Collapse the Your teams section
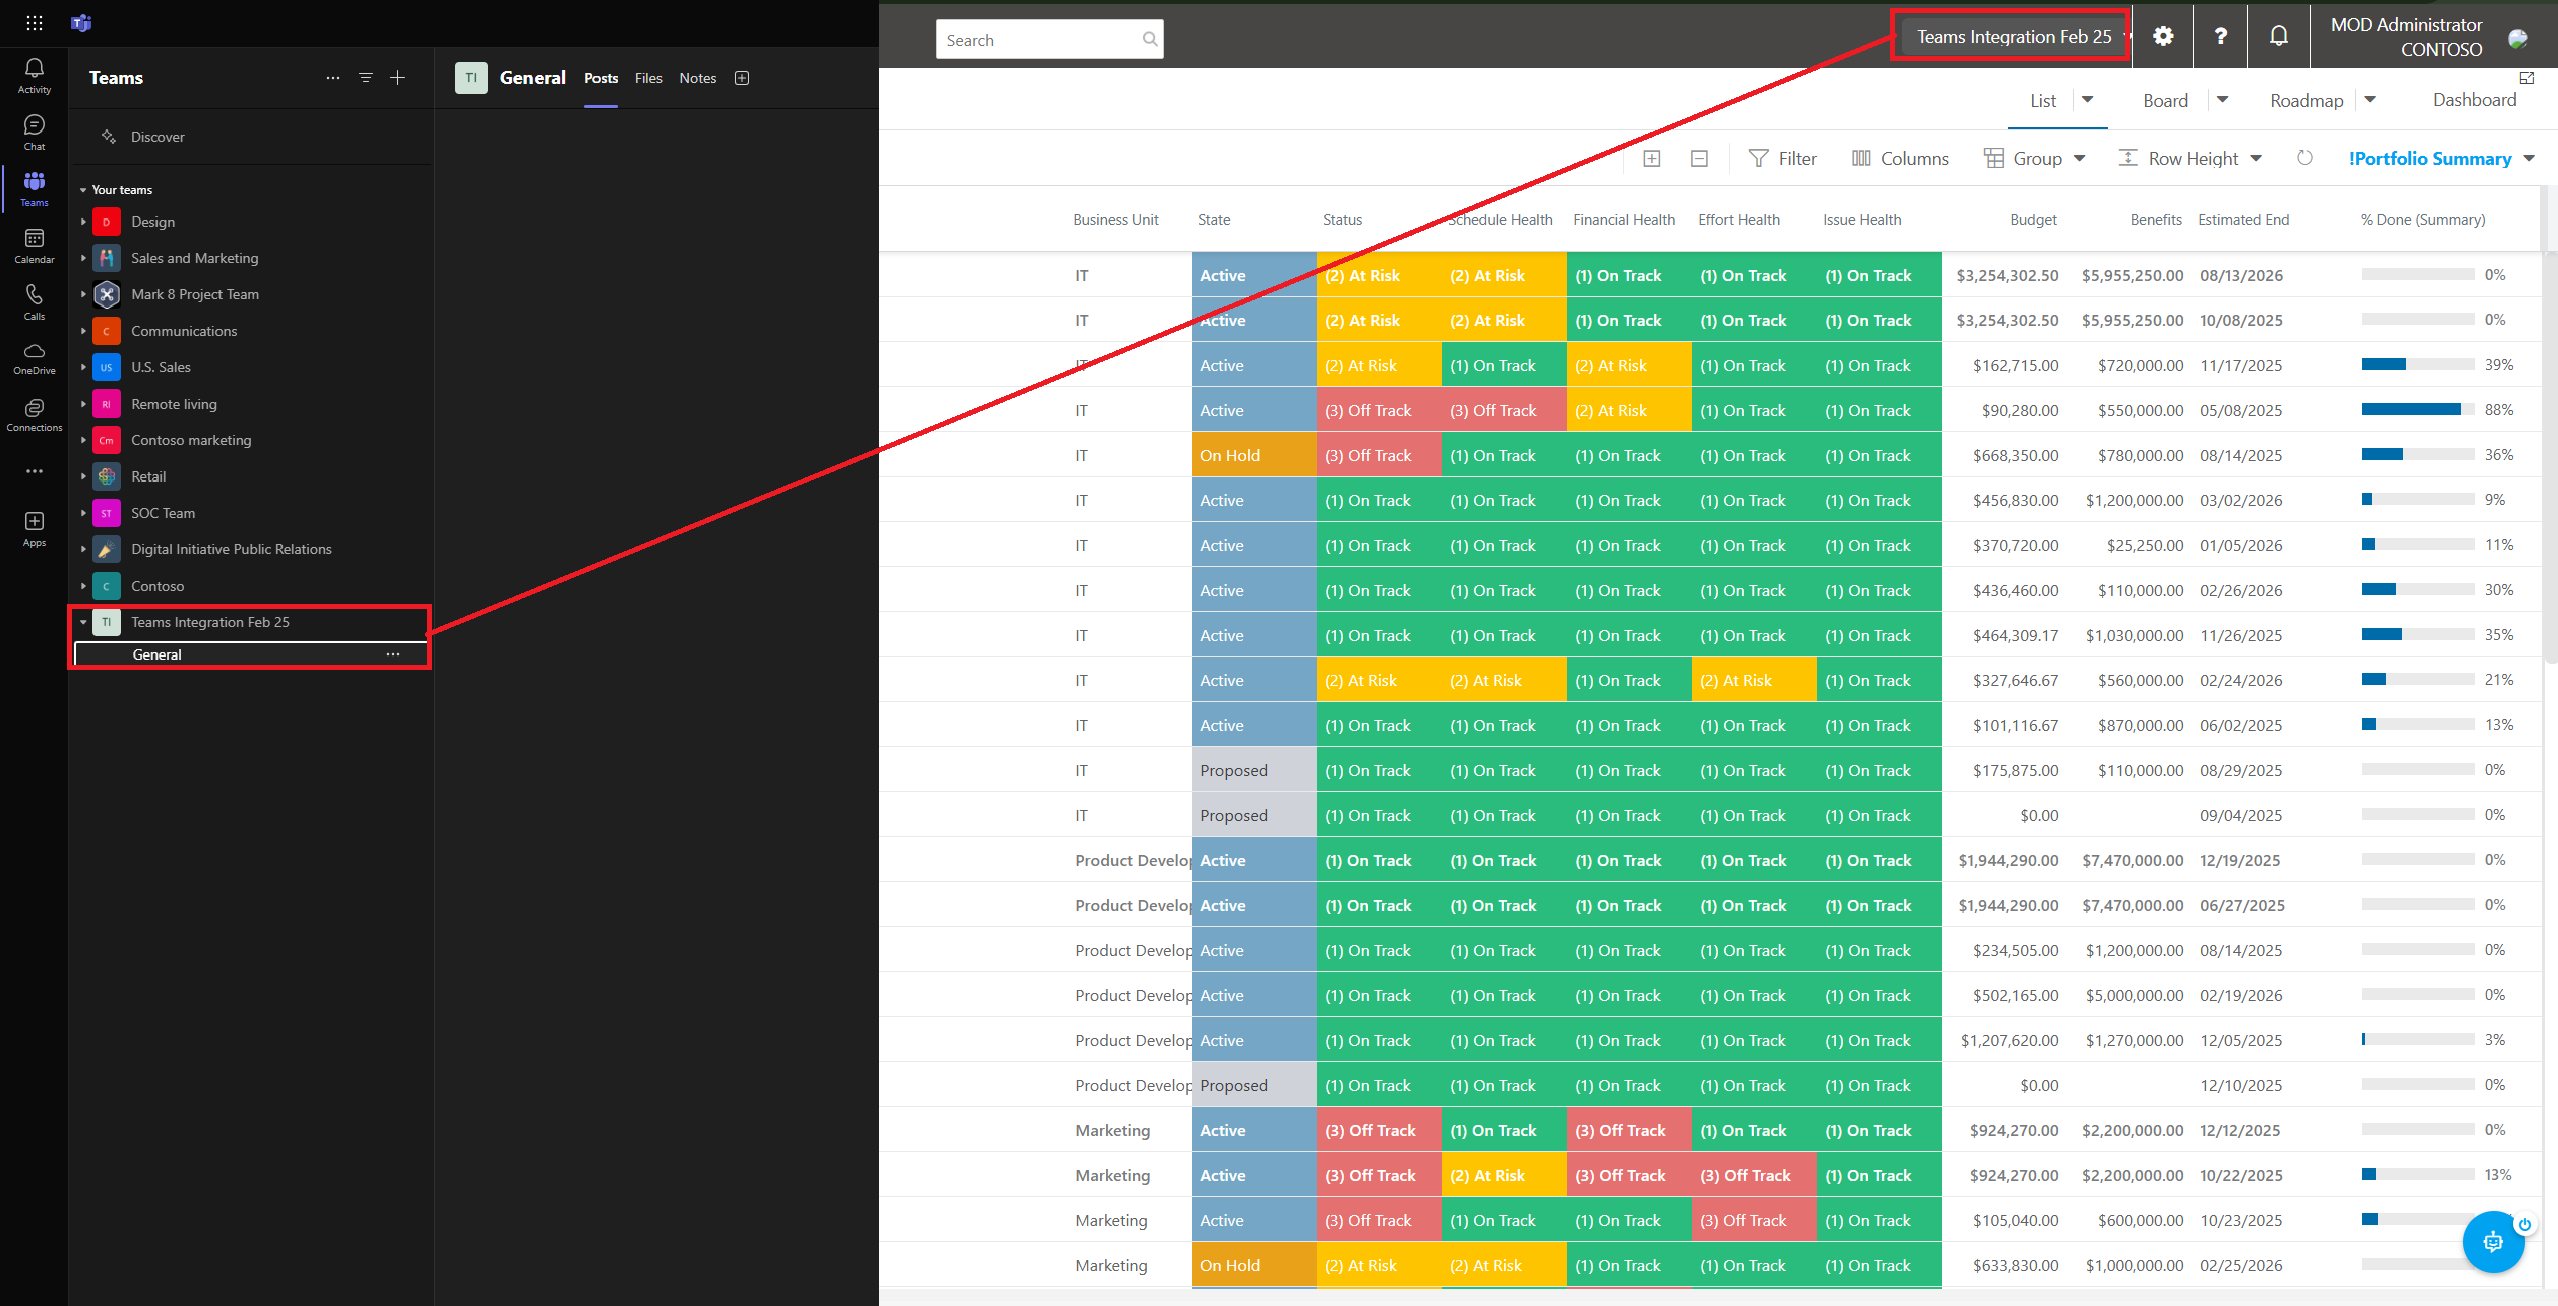This screenshot has width=2558, height=1306. pos(83,190)
